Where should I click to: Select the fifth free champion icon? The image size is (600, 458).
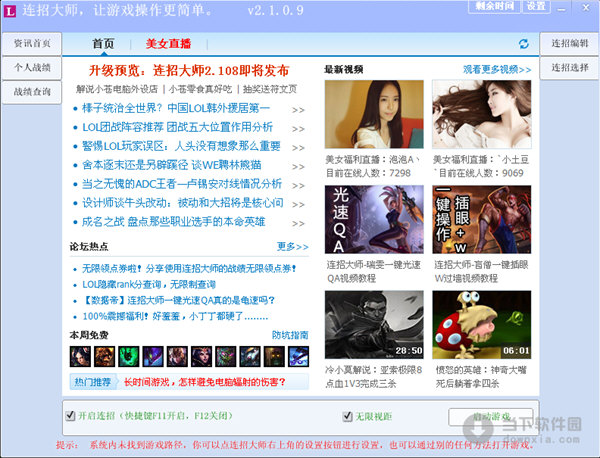177,356
